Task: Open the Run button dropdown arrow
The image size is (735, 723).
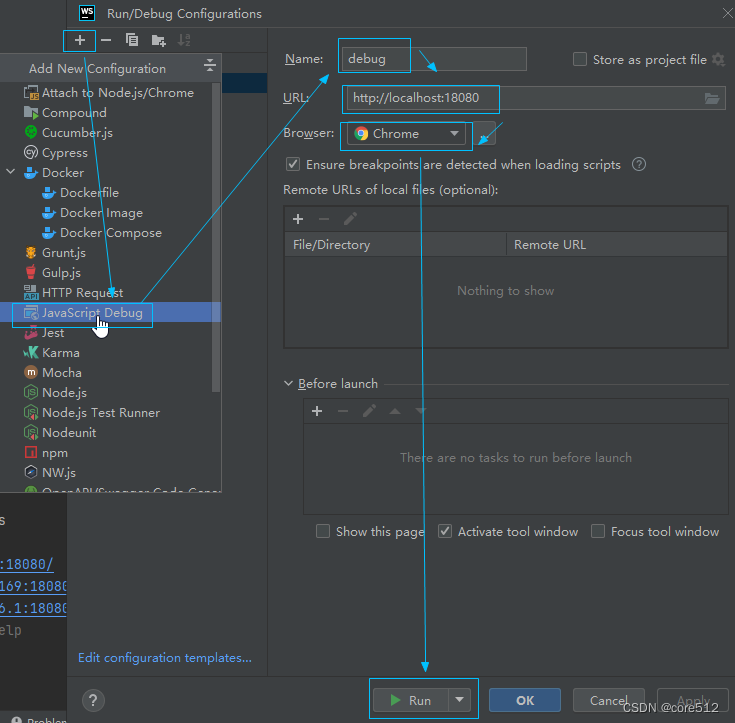Action: coord(460,700)
